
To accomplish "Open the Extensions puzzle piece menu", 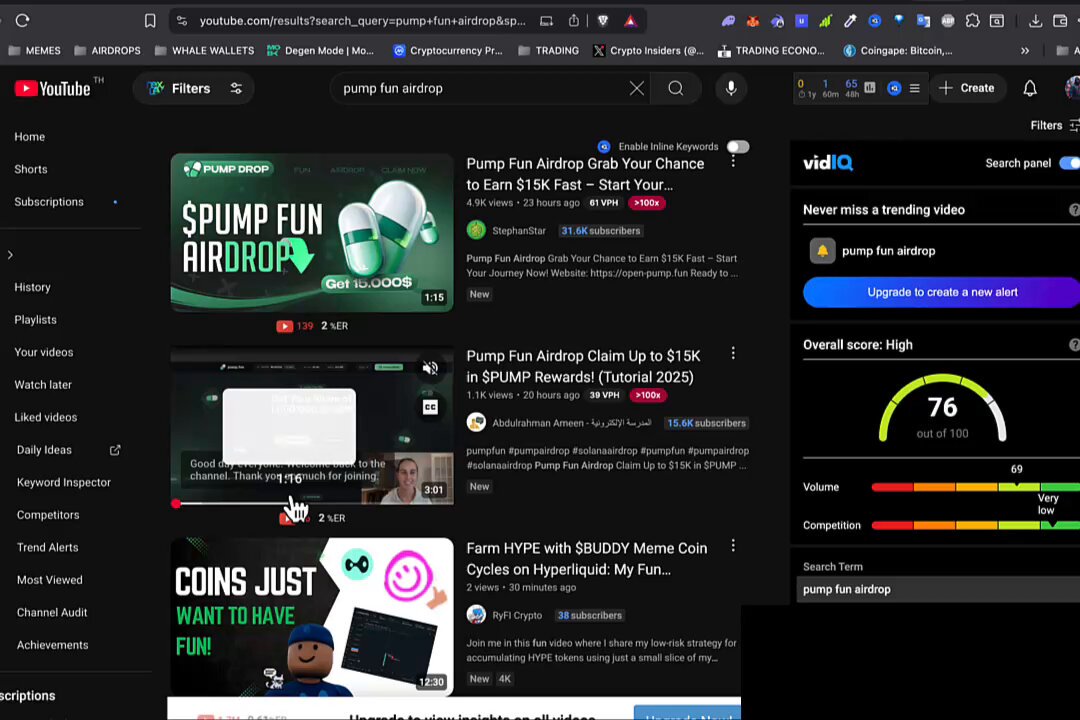I will tap(972, 21).
